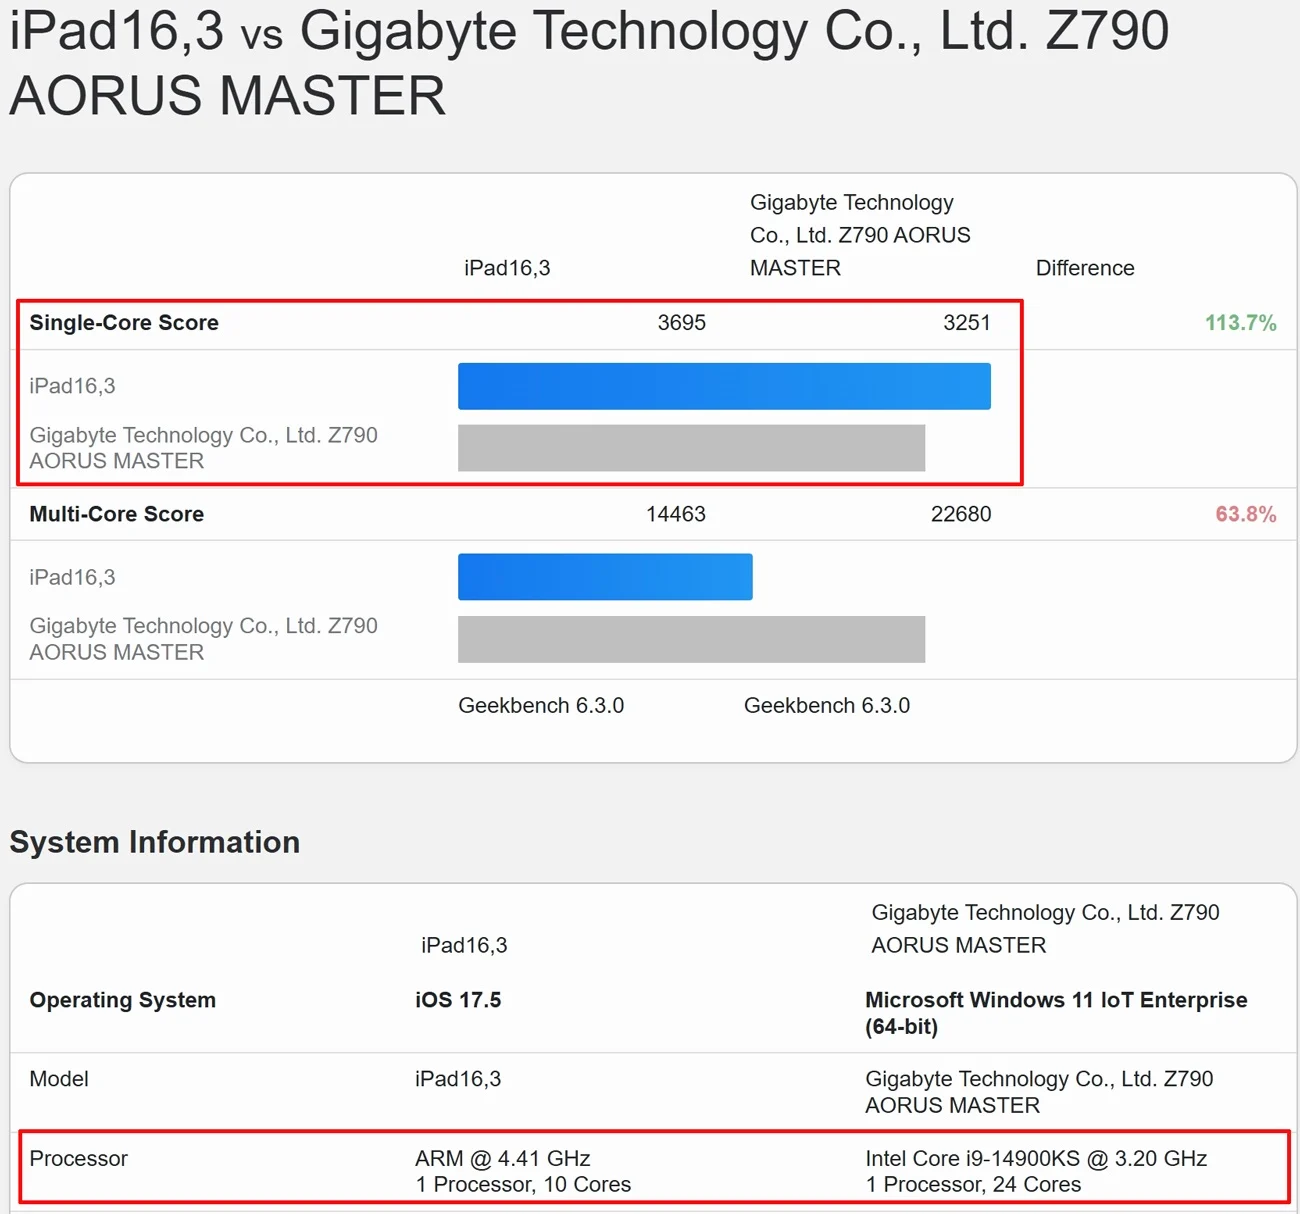Select iPad16,3 value in the Model row
Viewport: 1300px width, 1214px height.
(458, 1079)
